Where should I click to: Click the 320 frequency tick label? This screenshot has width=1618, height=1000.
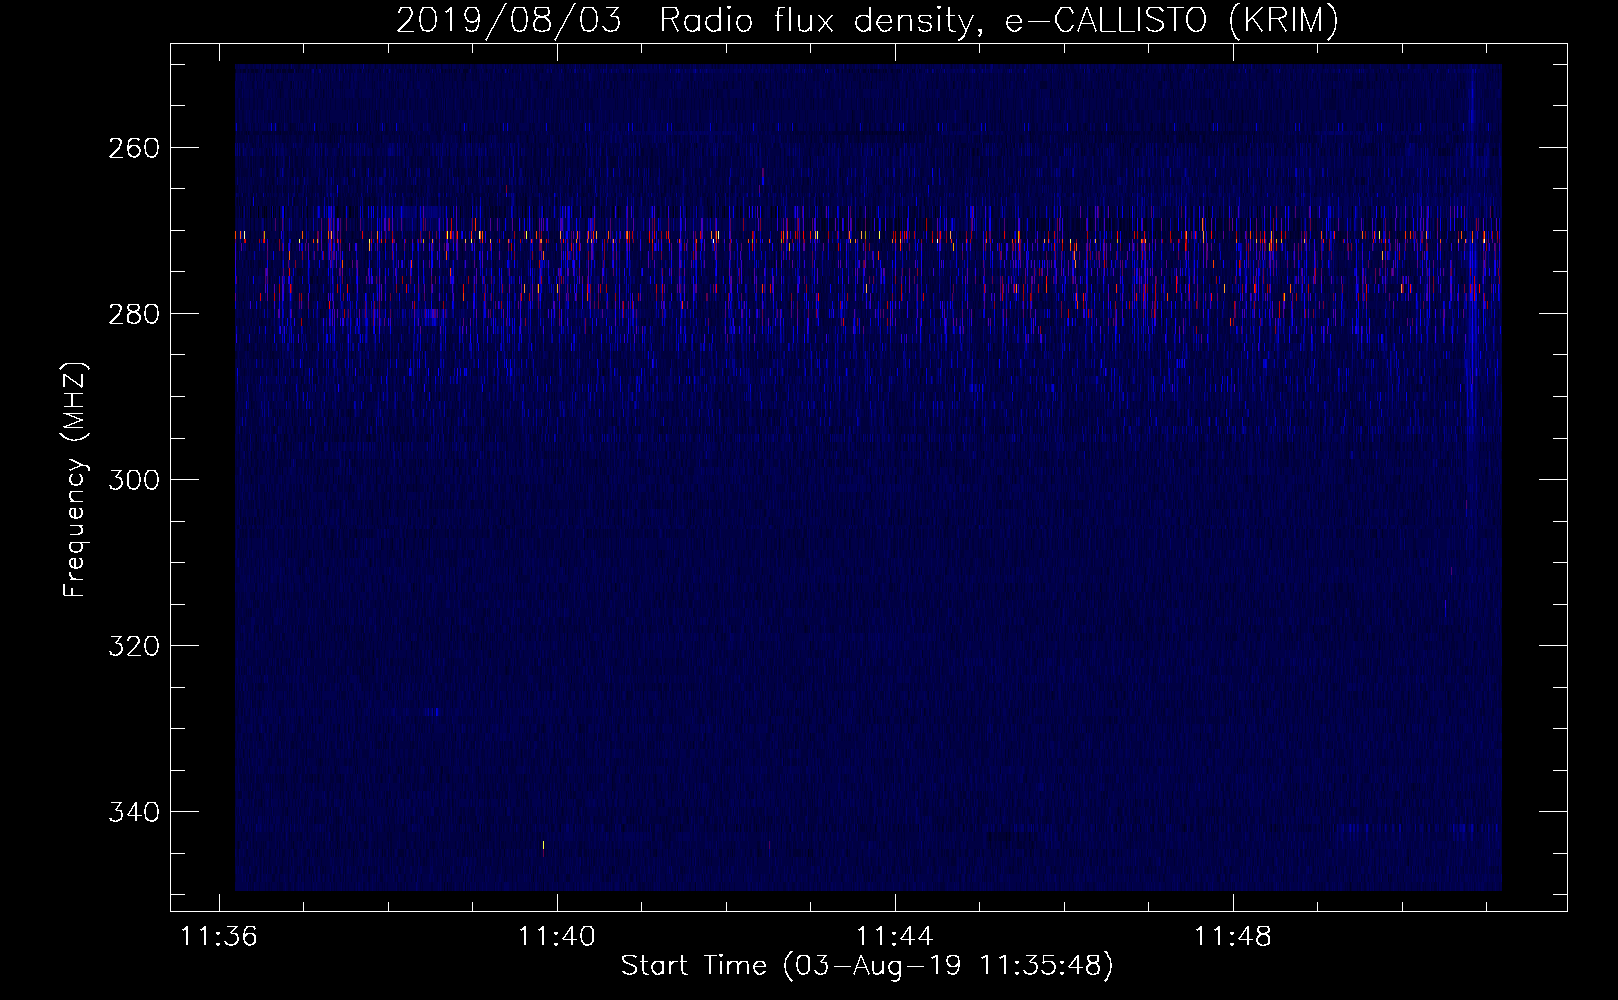click(x=132, y=646)
